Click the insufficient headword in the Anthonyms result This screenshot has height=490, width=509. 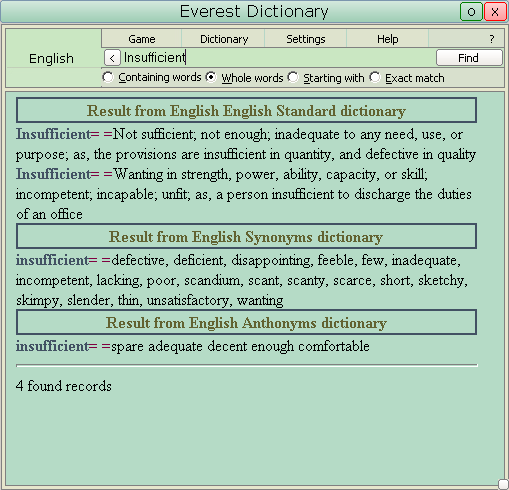tap(52, 346)
